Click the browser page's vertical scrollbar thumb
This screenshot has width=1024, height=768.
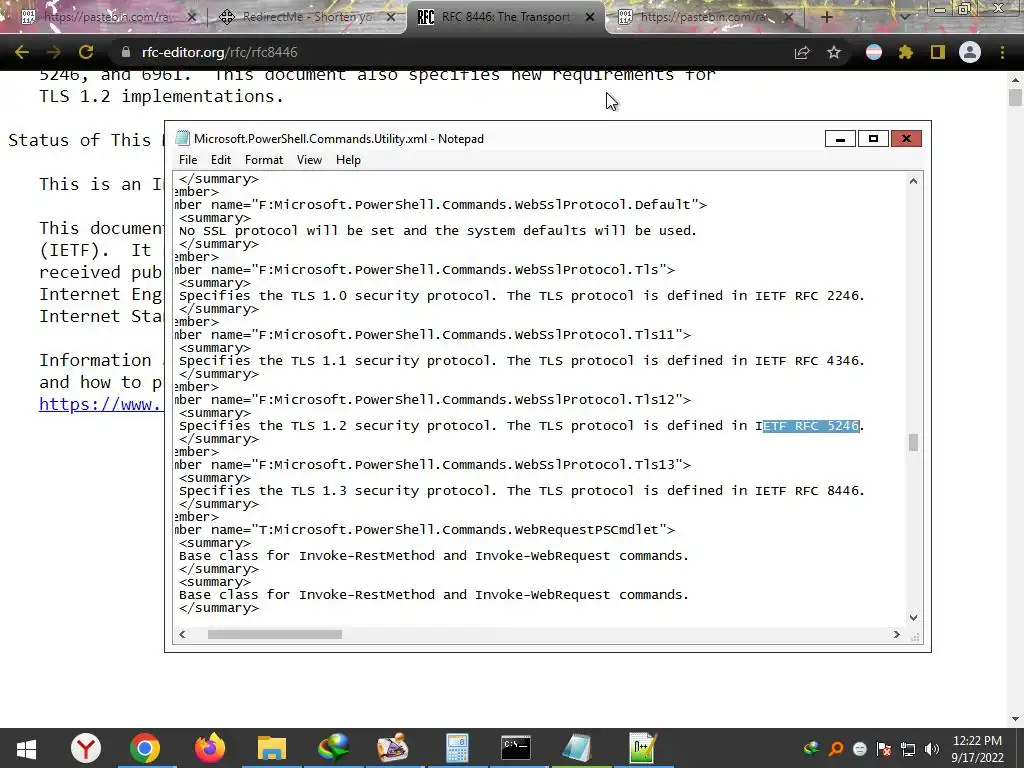pyautogui.click(x=1015, y=97)
